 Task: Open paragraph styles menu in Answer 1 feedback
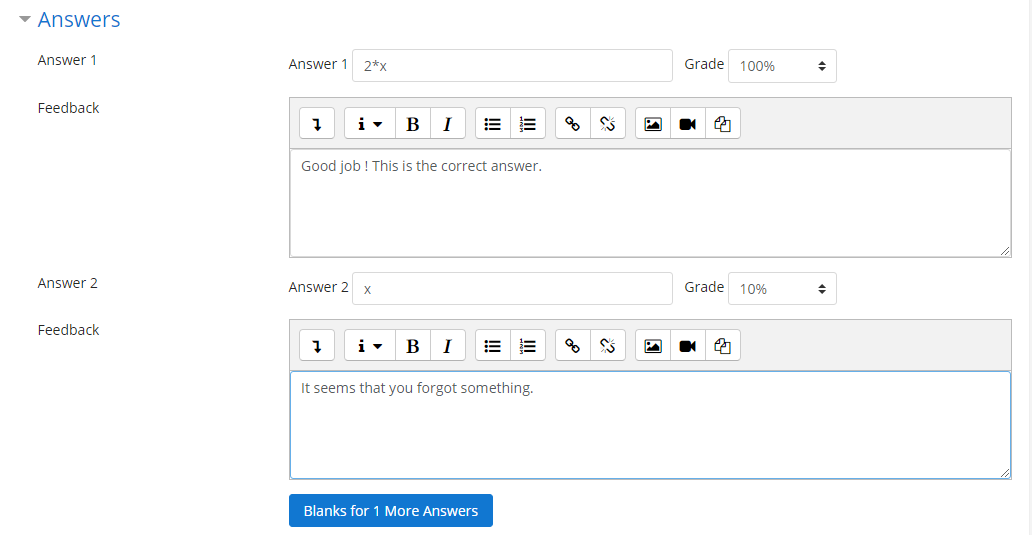[370, 124]
